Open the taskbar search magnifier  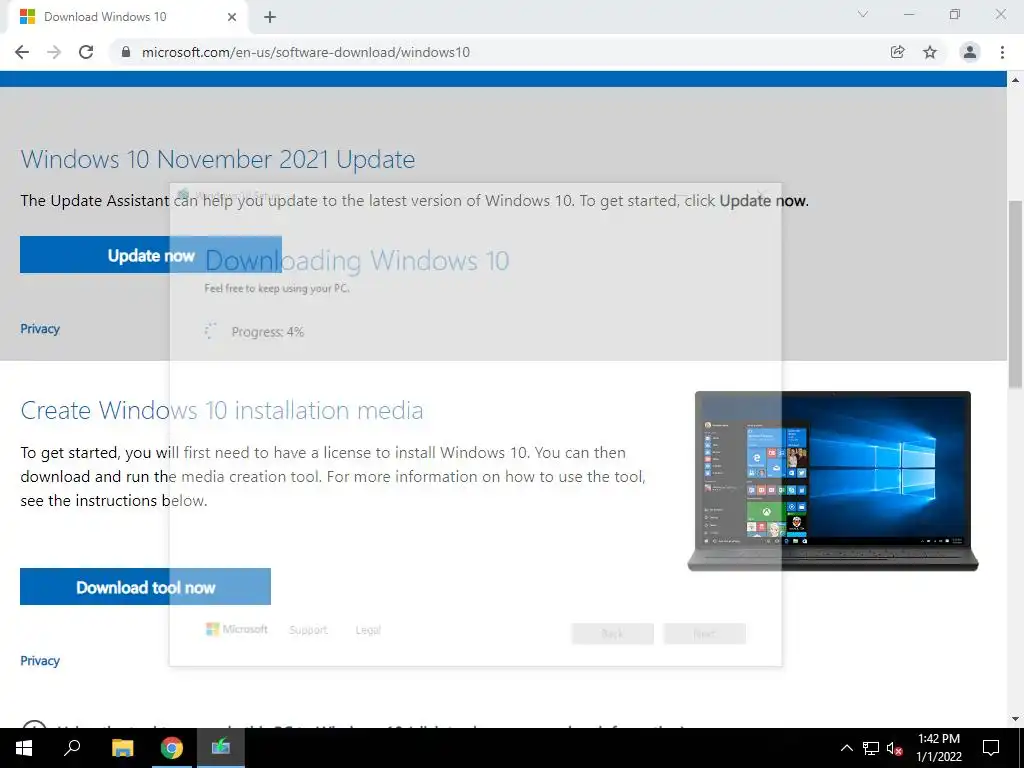tap(72, 748)
